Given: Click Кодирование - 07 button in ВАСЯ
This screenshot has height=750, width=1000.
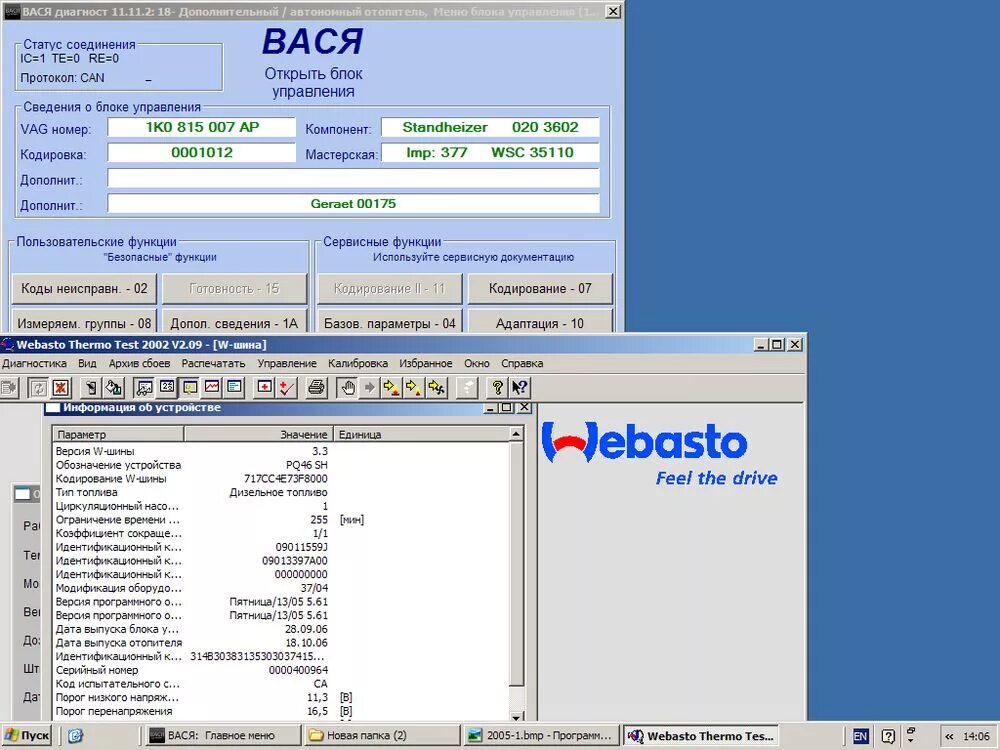Looking at the screenshot, I should pyautogui.click(x=540, y=288).
